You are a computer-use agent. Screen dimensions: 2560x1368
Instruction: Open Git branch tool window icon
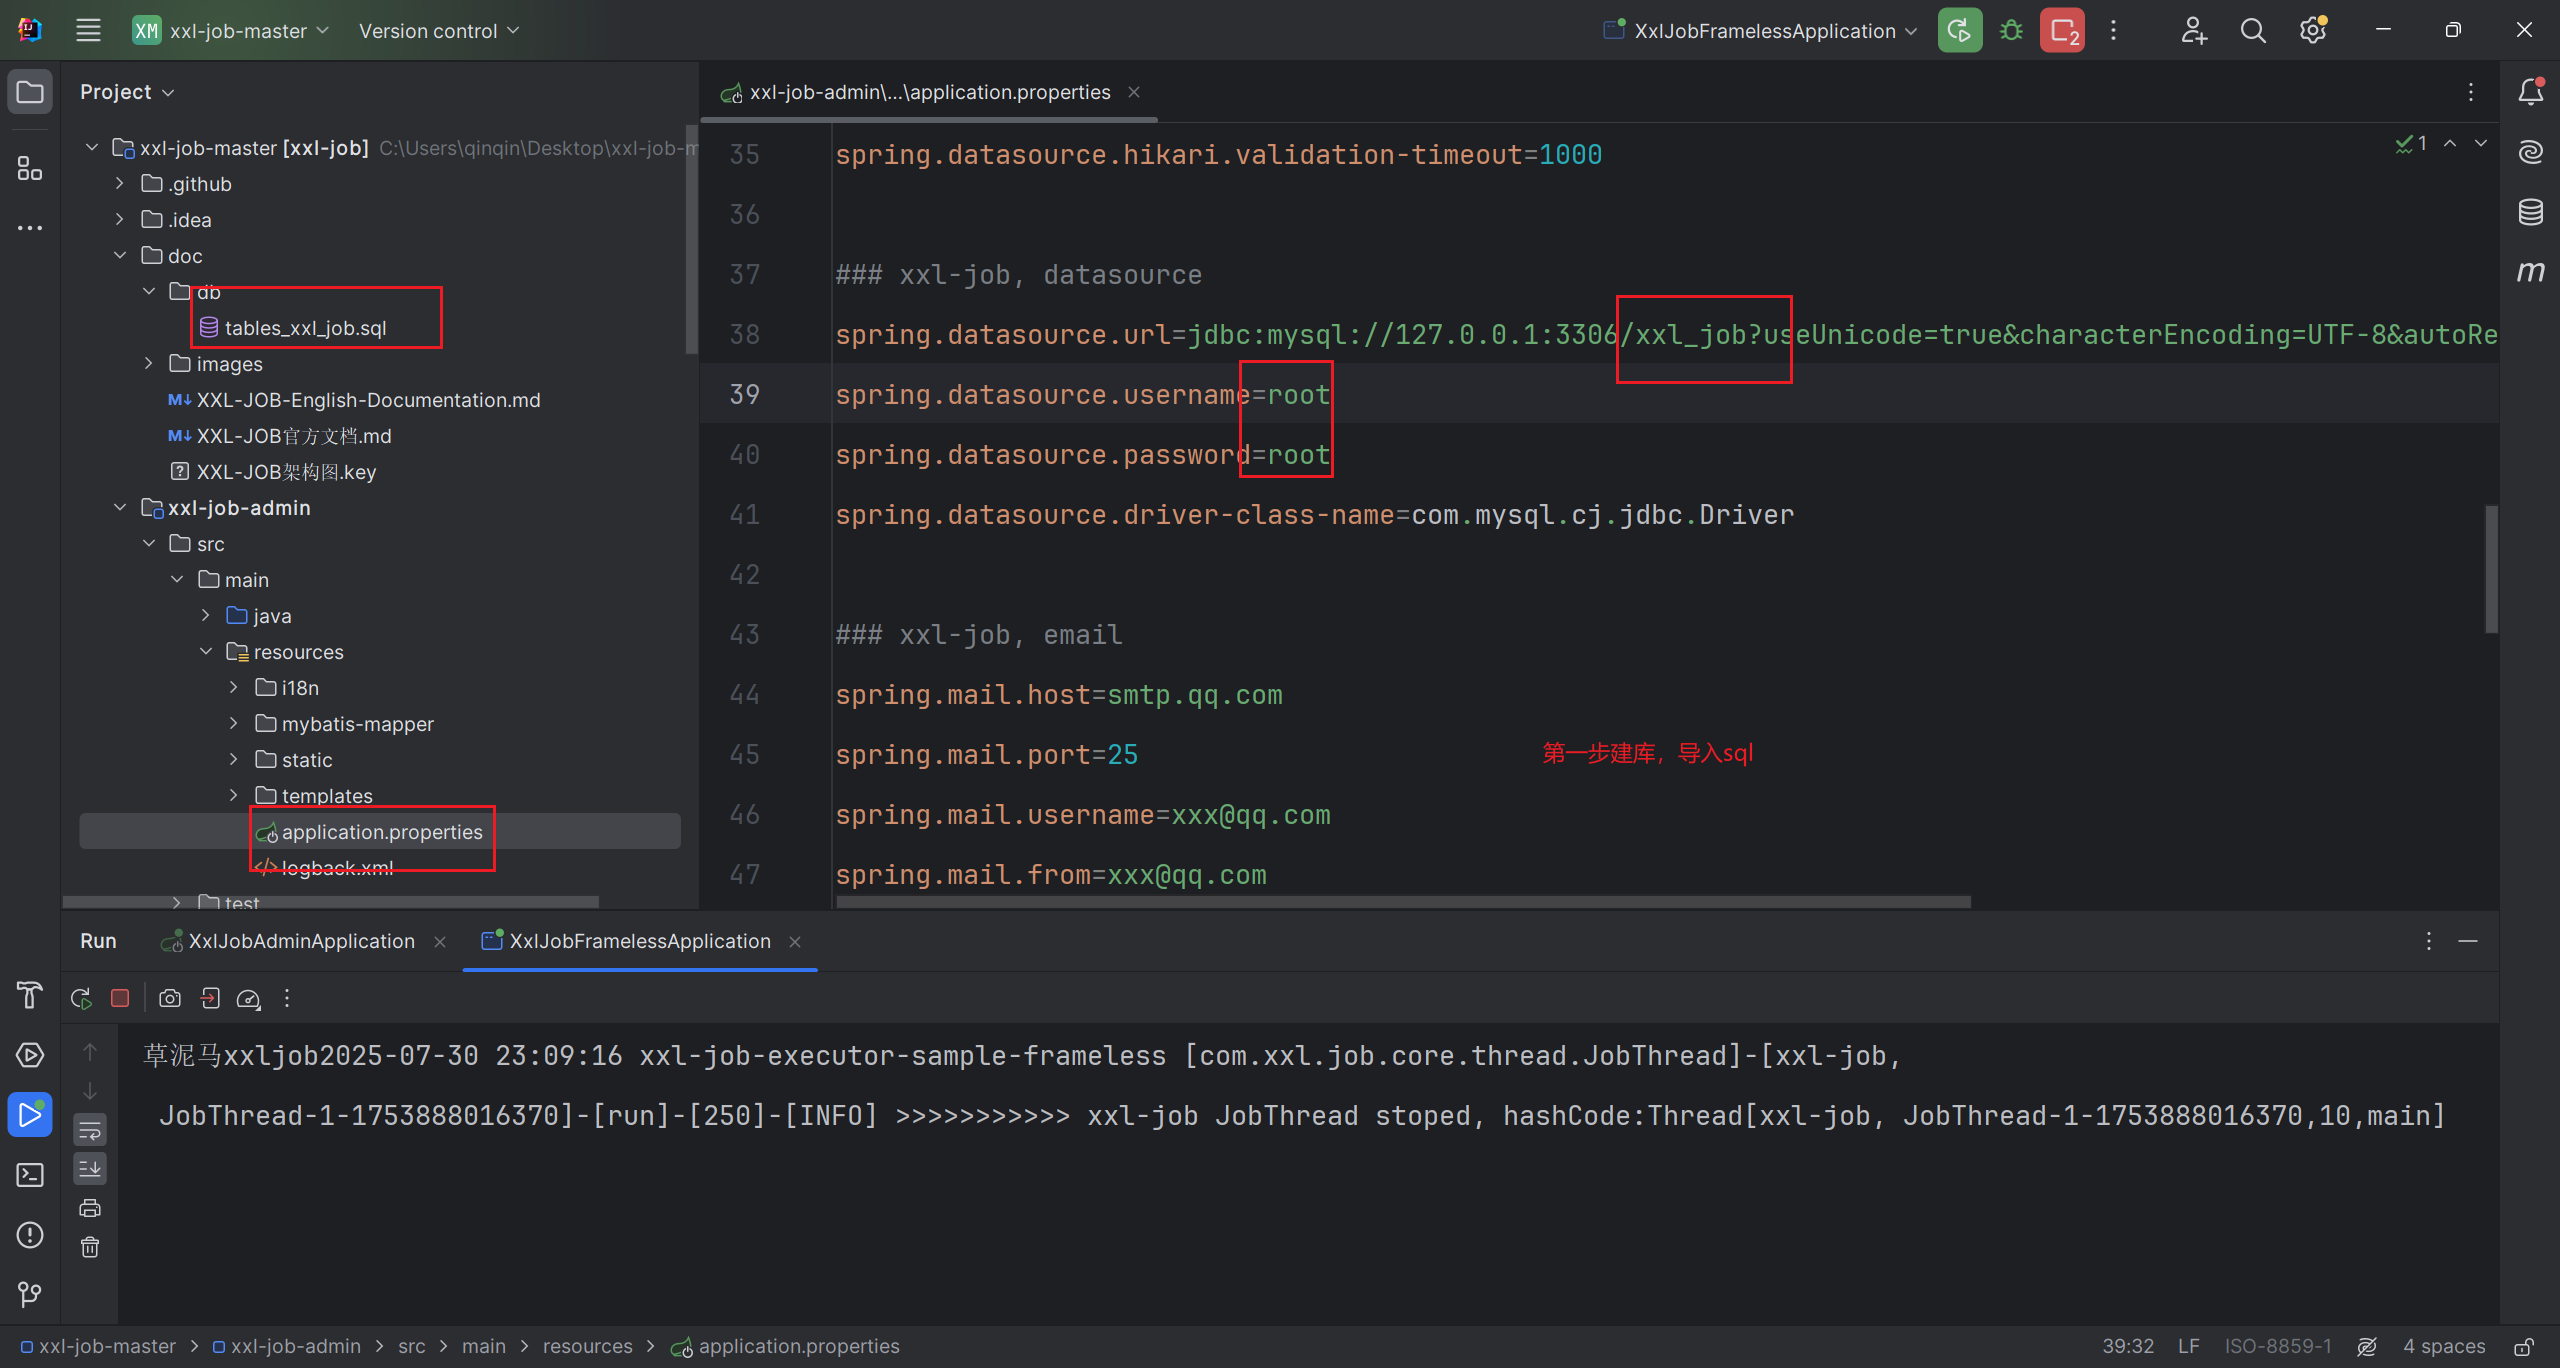(x=30, y=1295)
